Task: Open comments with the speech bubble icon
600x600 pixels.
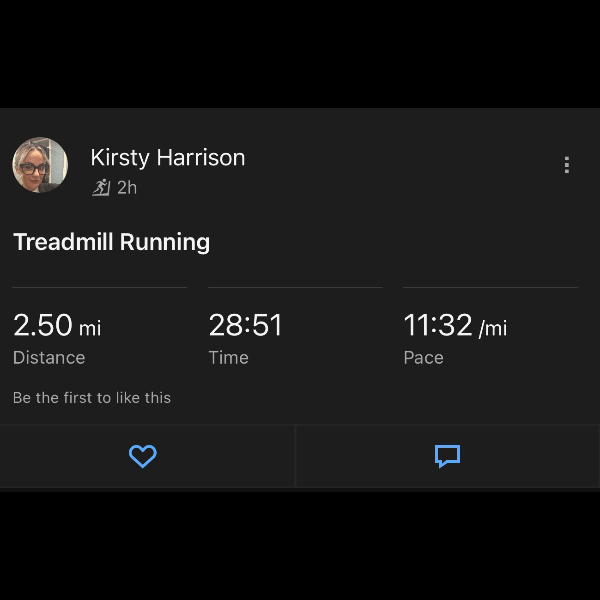Action: click(447, 457)
